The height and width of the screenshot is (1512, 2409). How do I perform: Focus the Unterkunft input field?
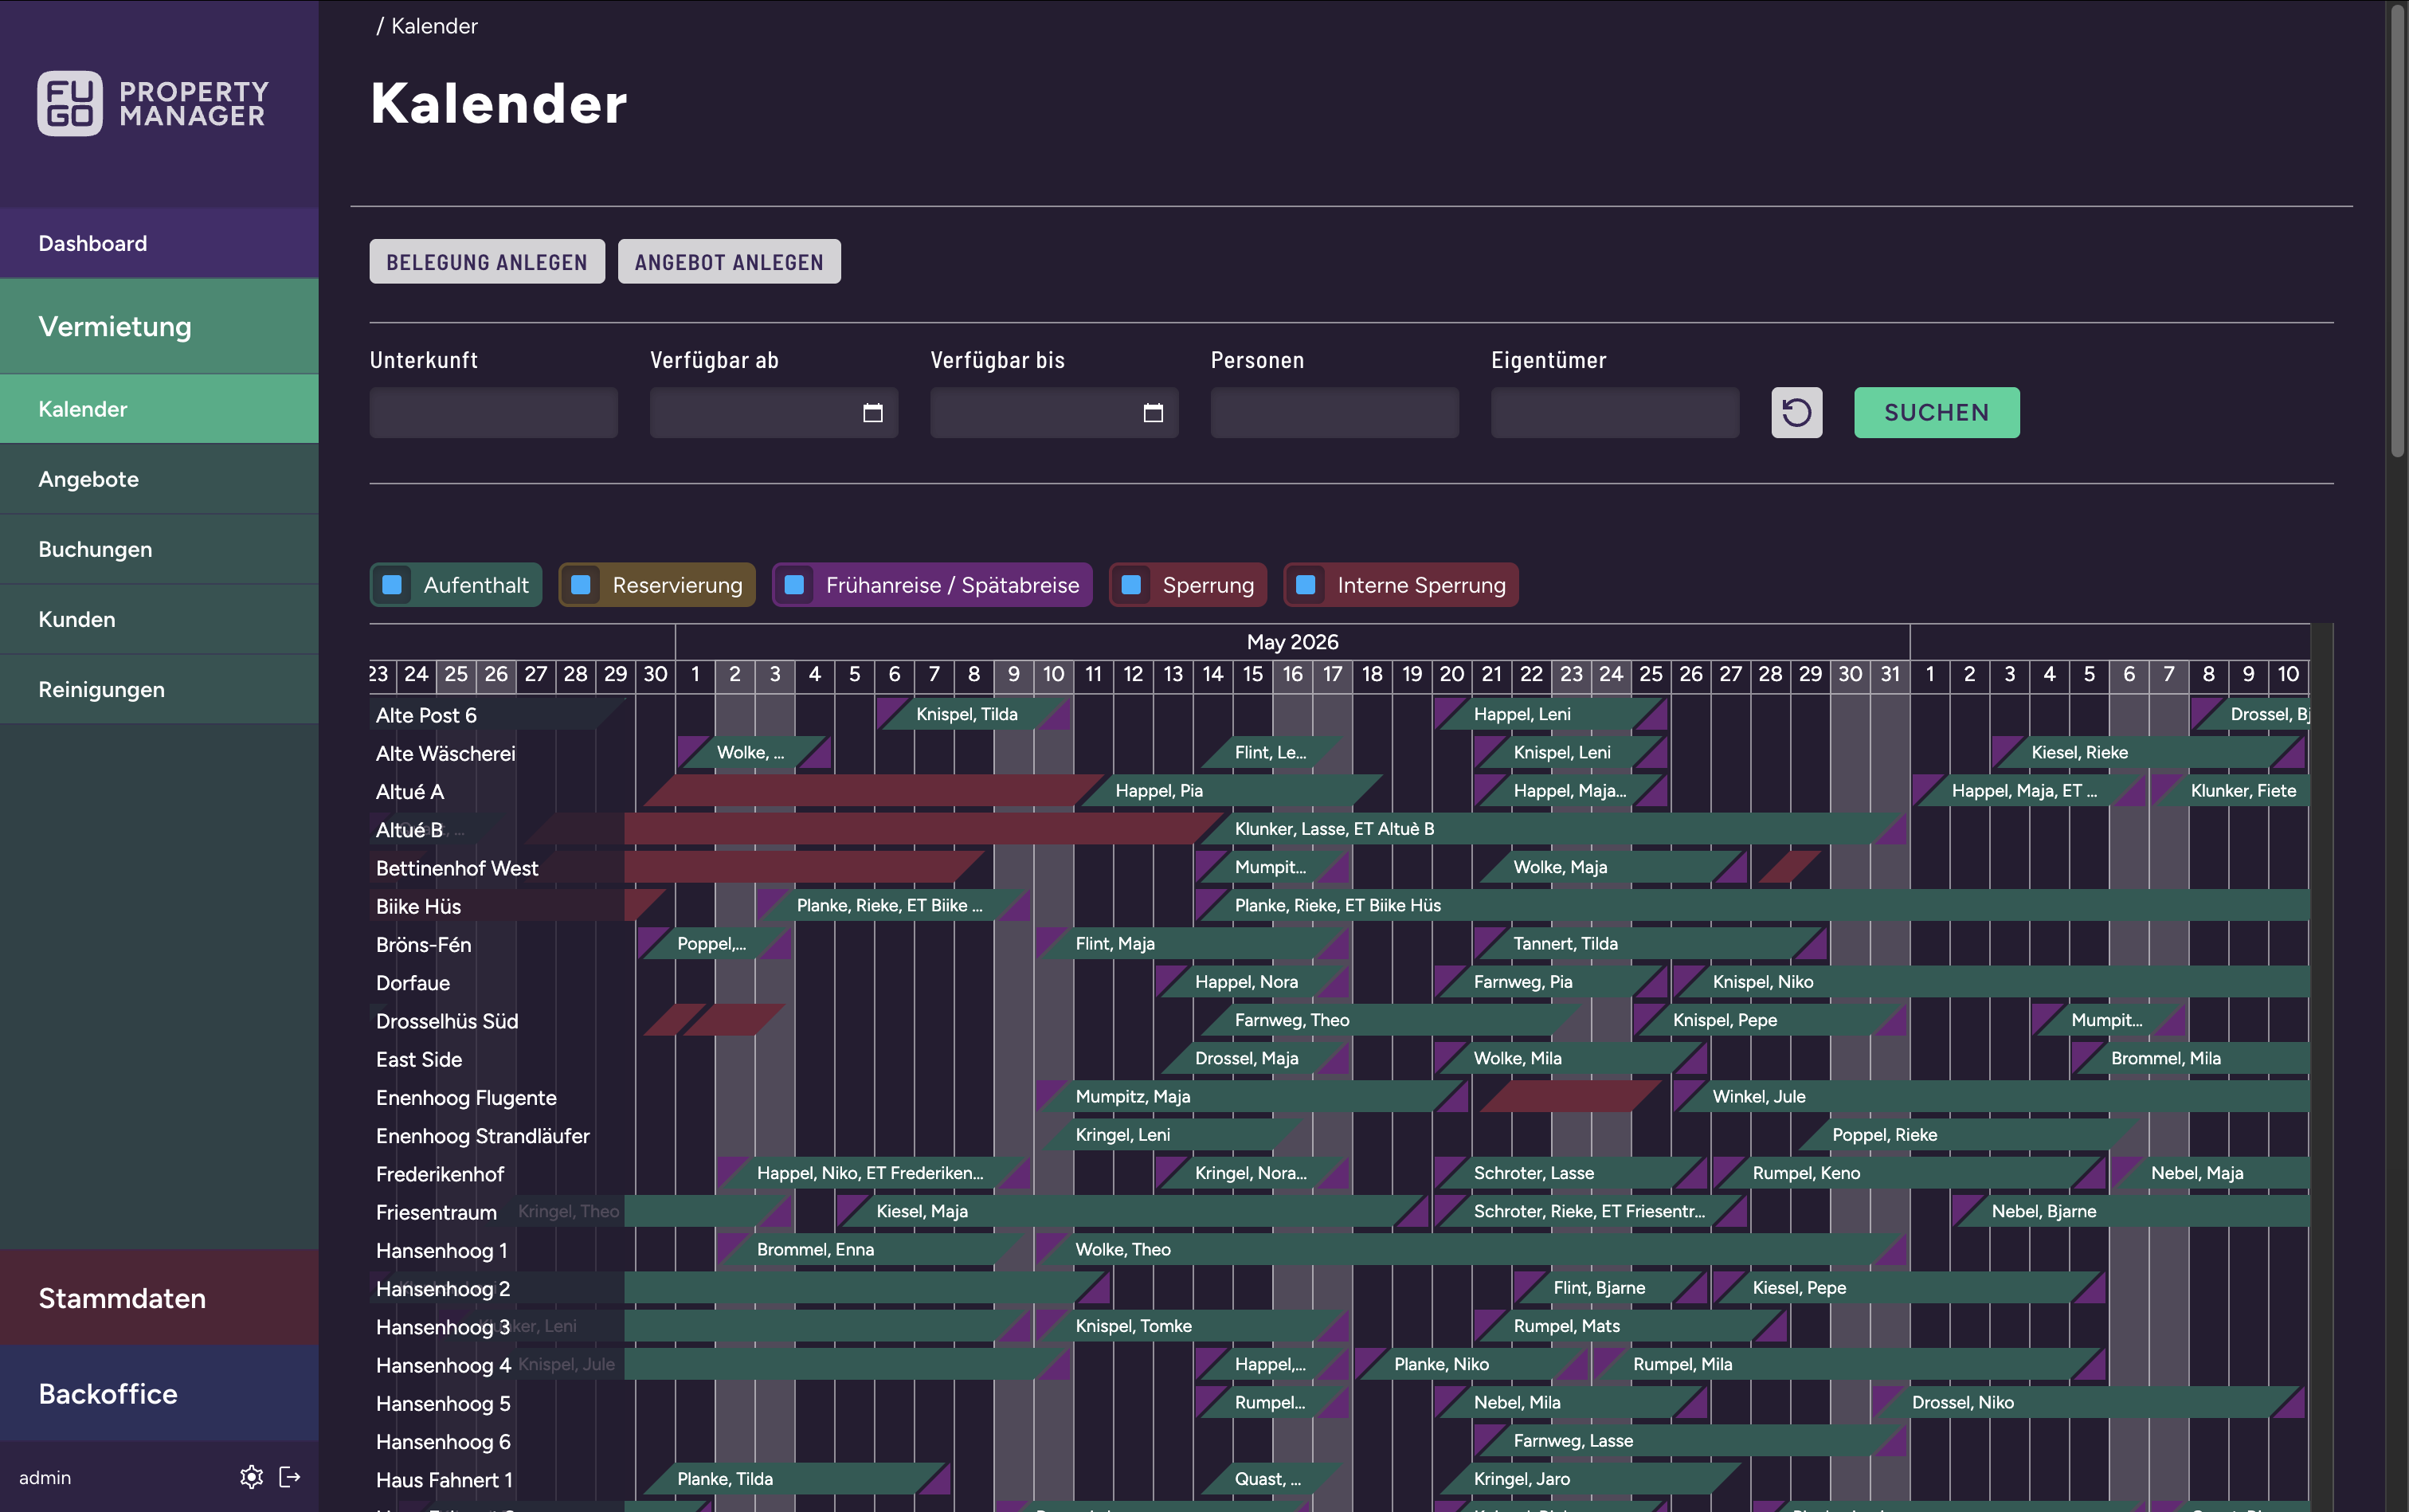click(493, 413)
